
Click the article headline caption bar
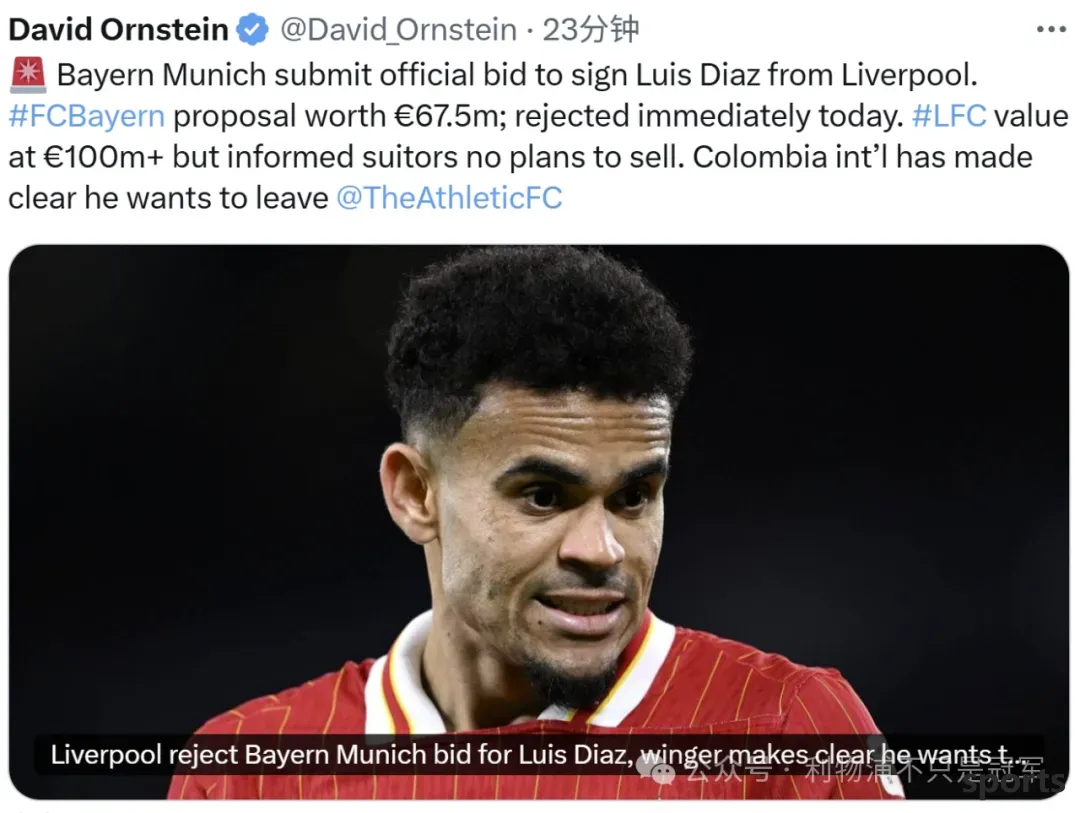(x=539, y=755)
